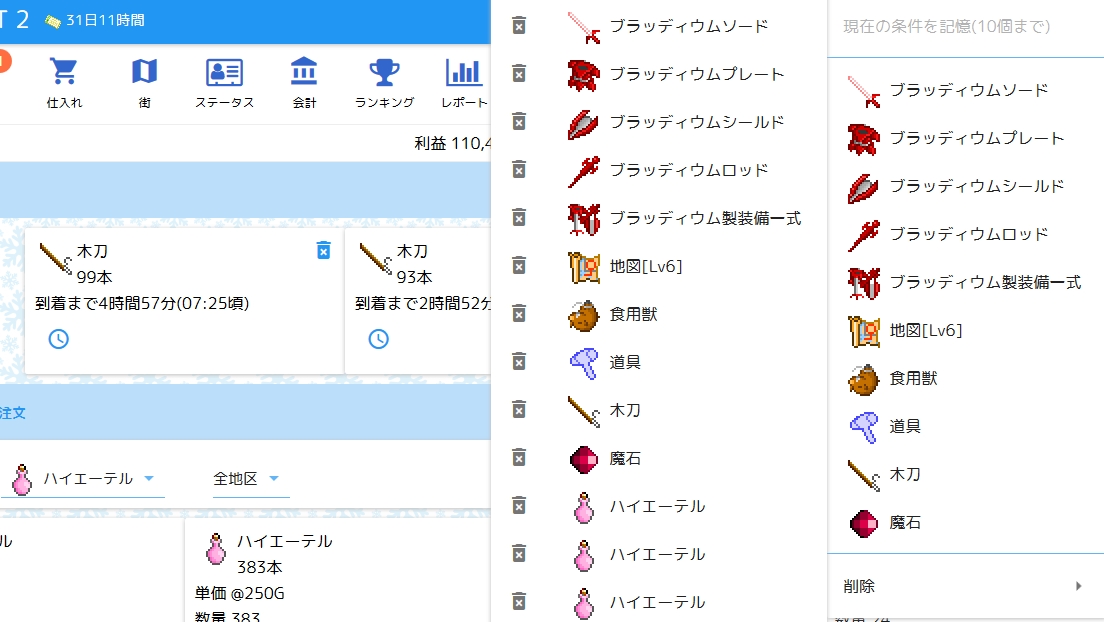
Task: Open the 全地区 region dropdown
Action: (273, 479)
